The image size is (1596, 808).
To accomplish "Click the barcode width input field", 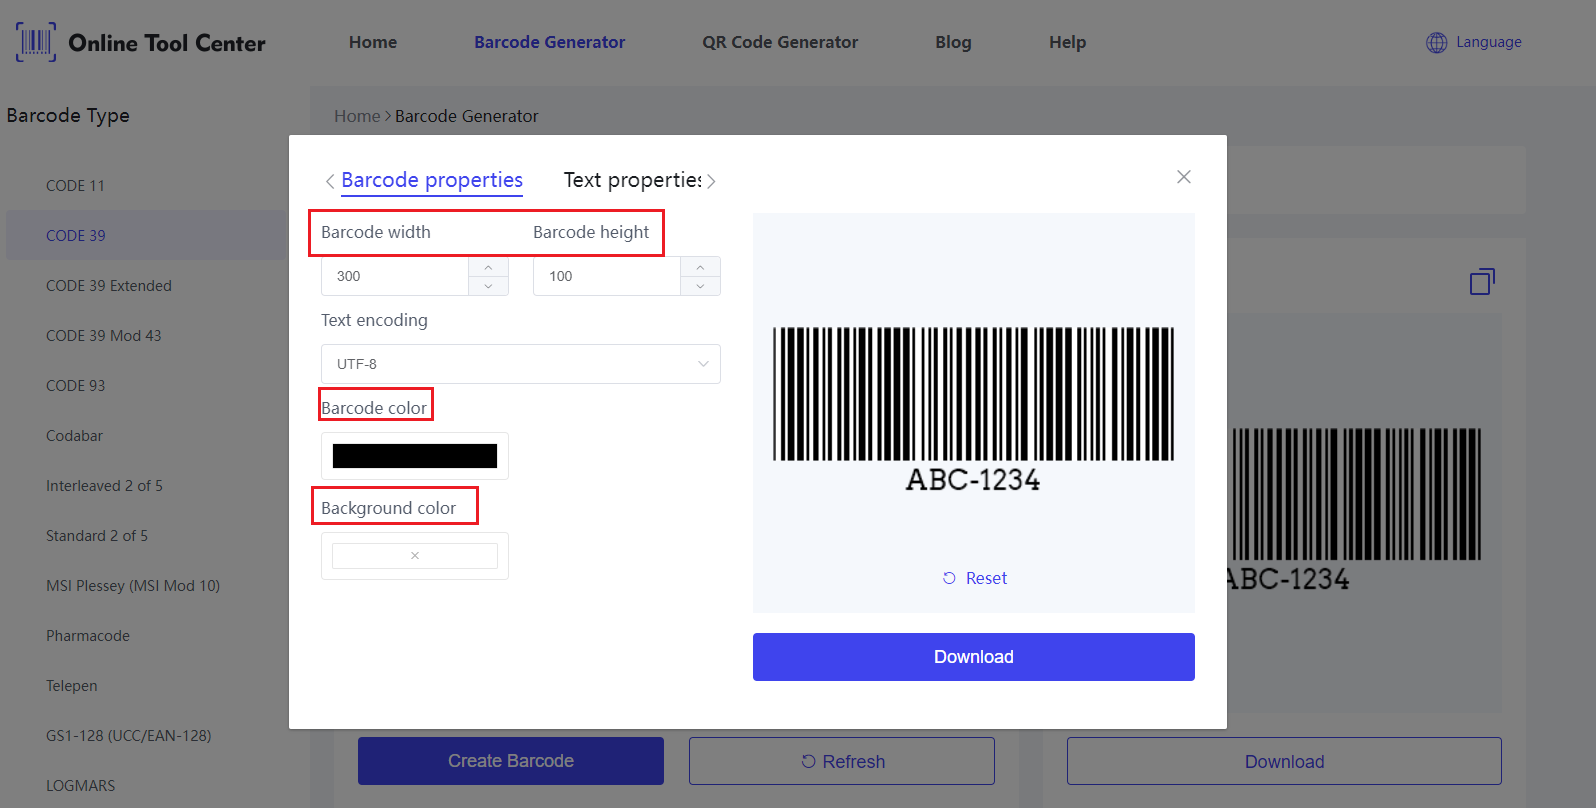I will (x=395, y=276).
